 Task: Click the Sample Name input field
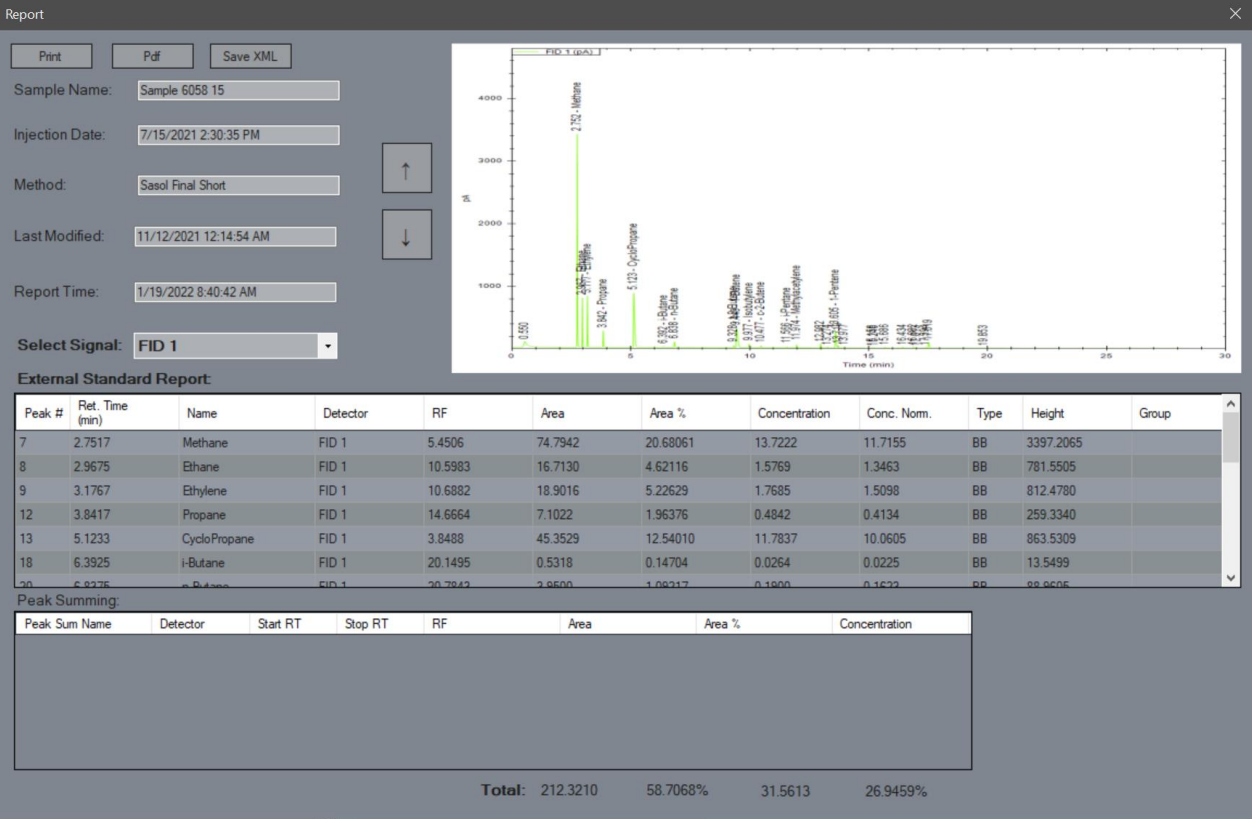coord(237,90)
